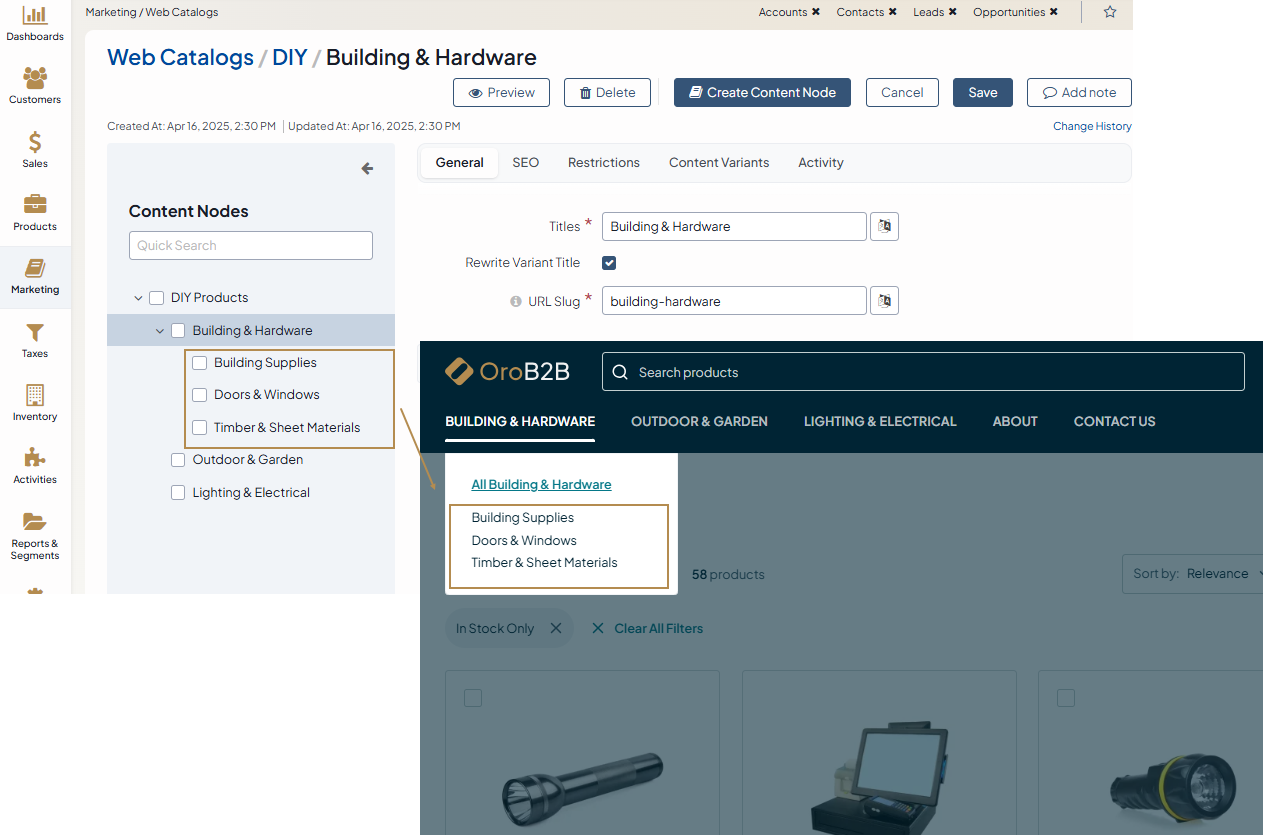
Task: Check the Outdoor & Garden node checkbox
Action: [178, 460]
